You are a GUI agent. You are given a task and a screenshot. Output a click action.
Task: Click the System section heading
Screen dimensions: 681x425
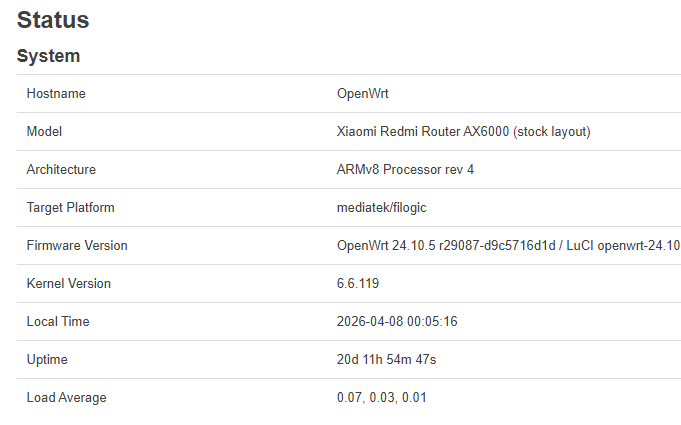[x=48, y=56]
